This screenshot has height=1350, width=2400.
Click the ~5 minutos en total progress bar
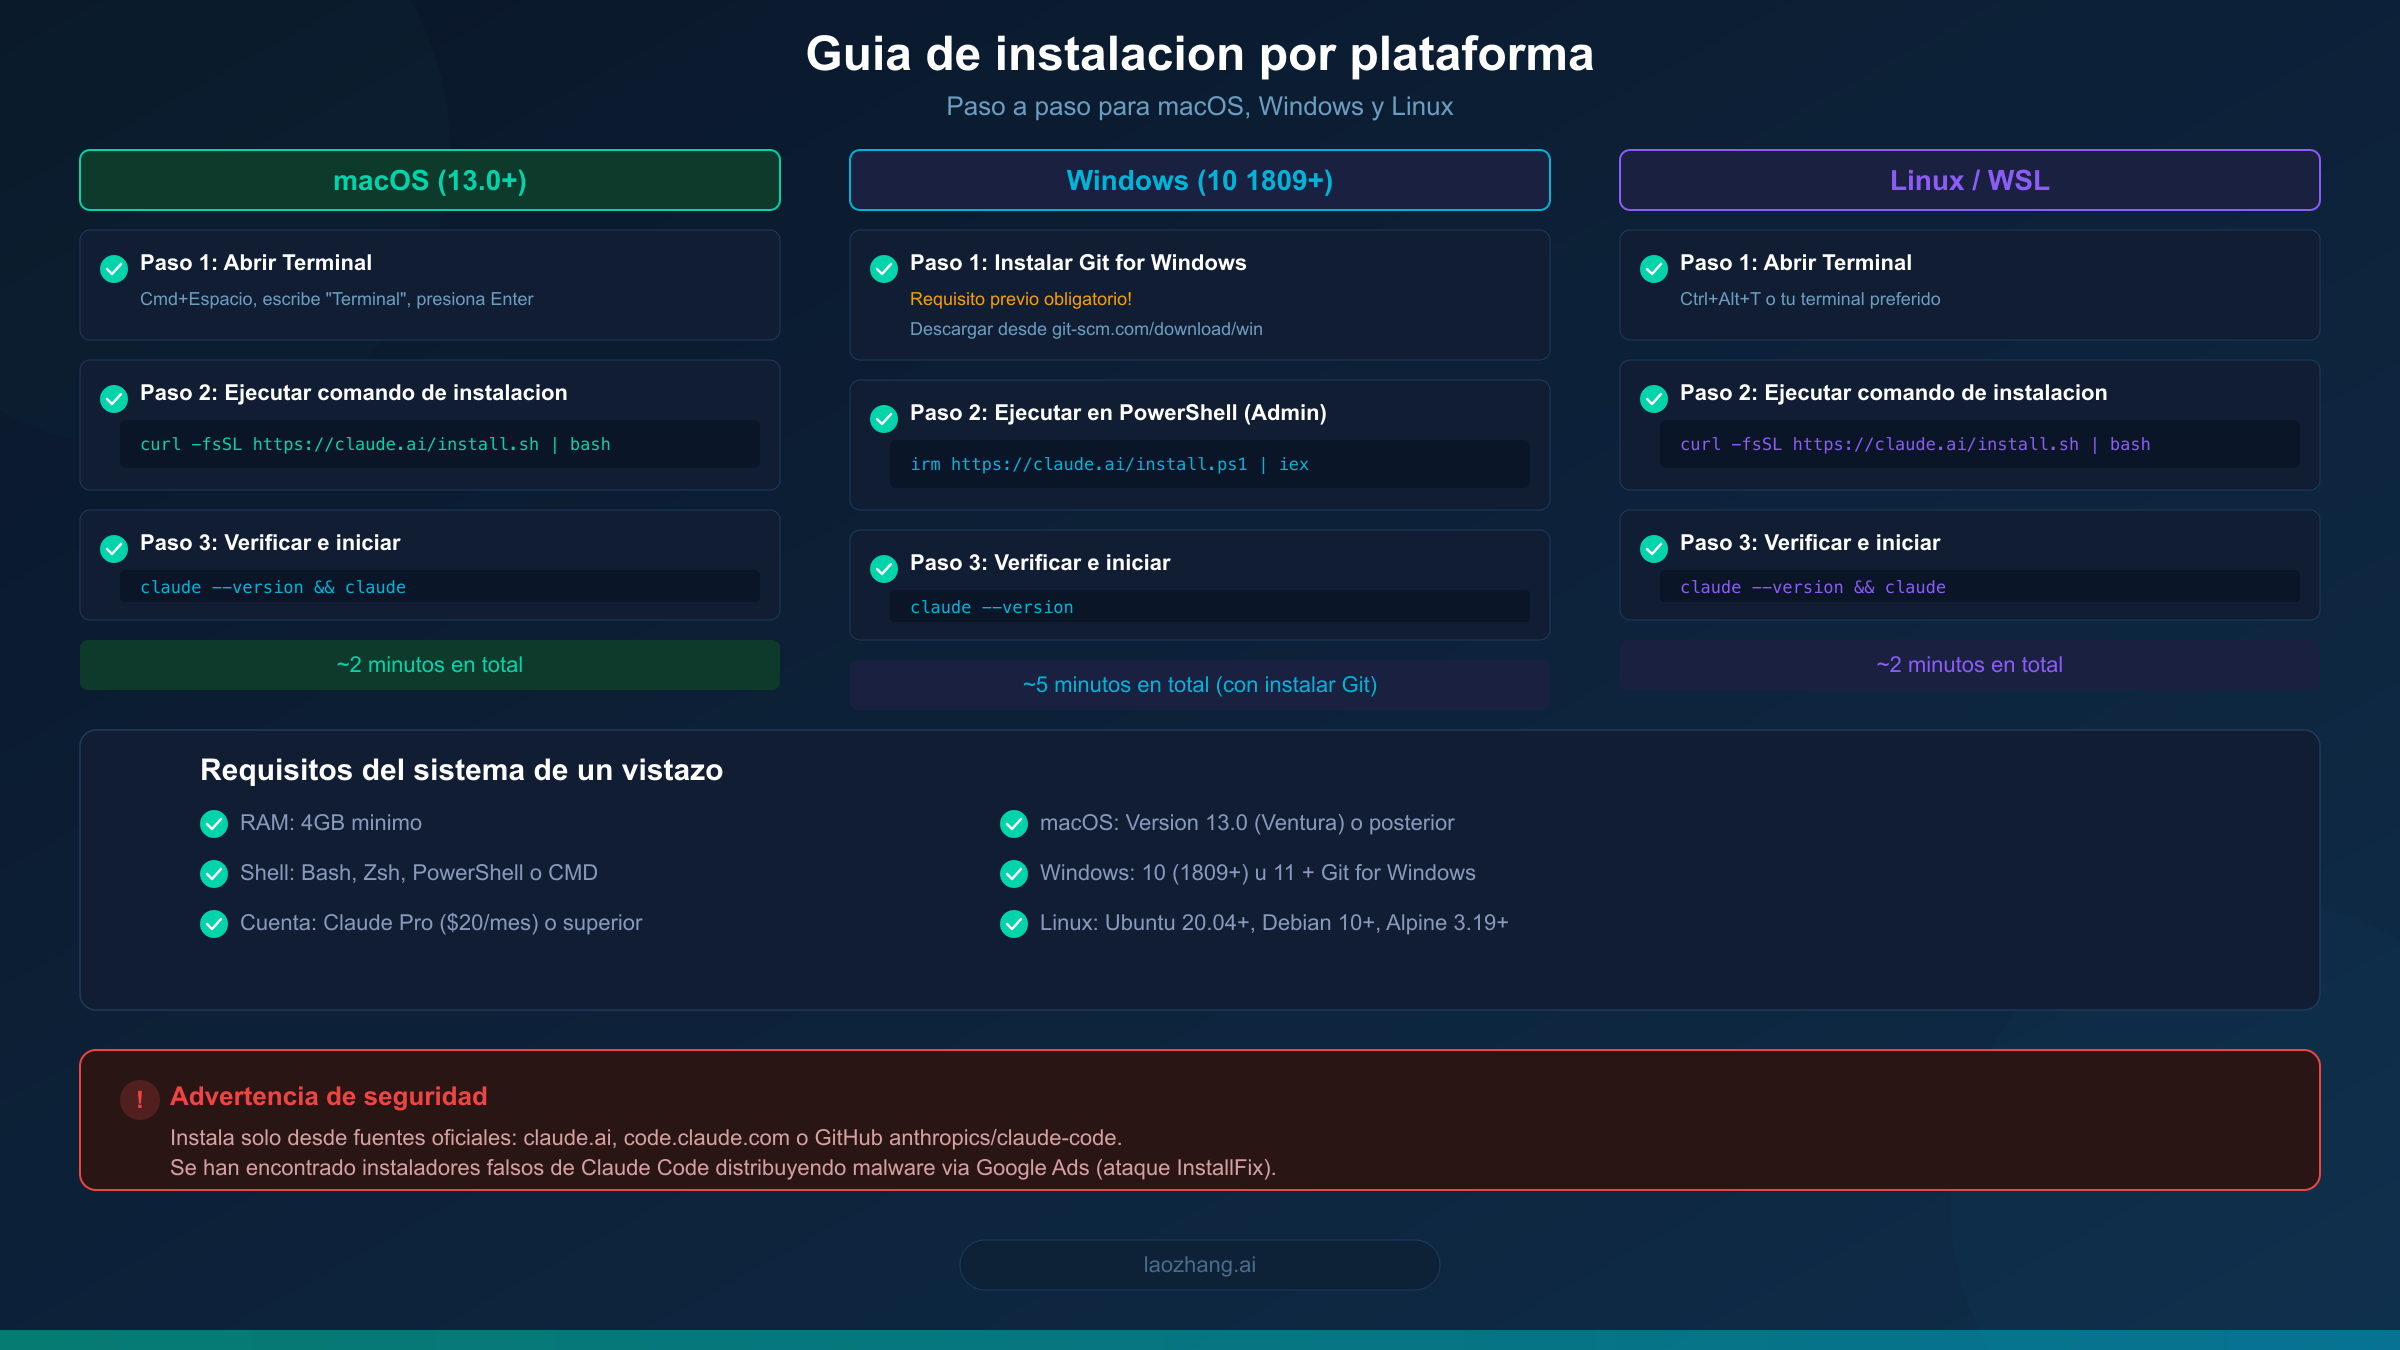pos(1199,684)
